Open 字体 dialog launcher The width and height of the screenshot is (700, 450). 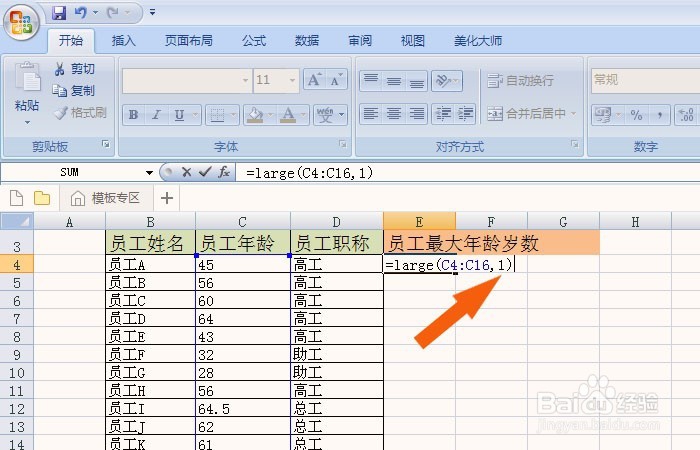tap(342, 144)
